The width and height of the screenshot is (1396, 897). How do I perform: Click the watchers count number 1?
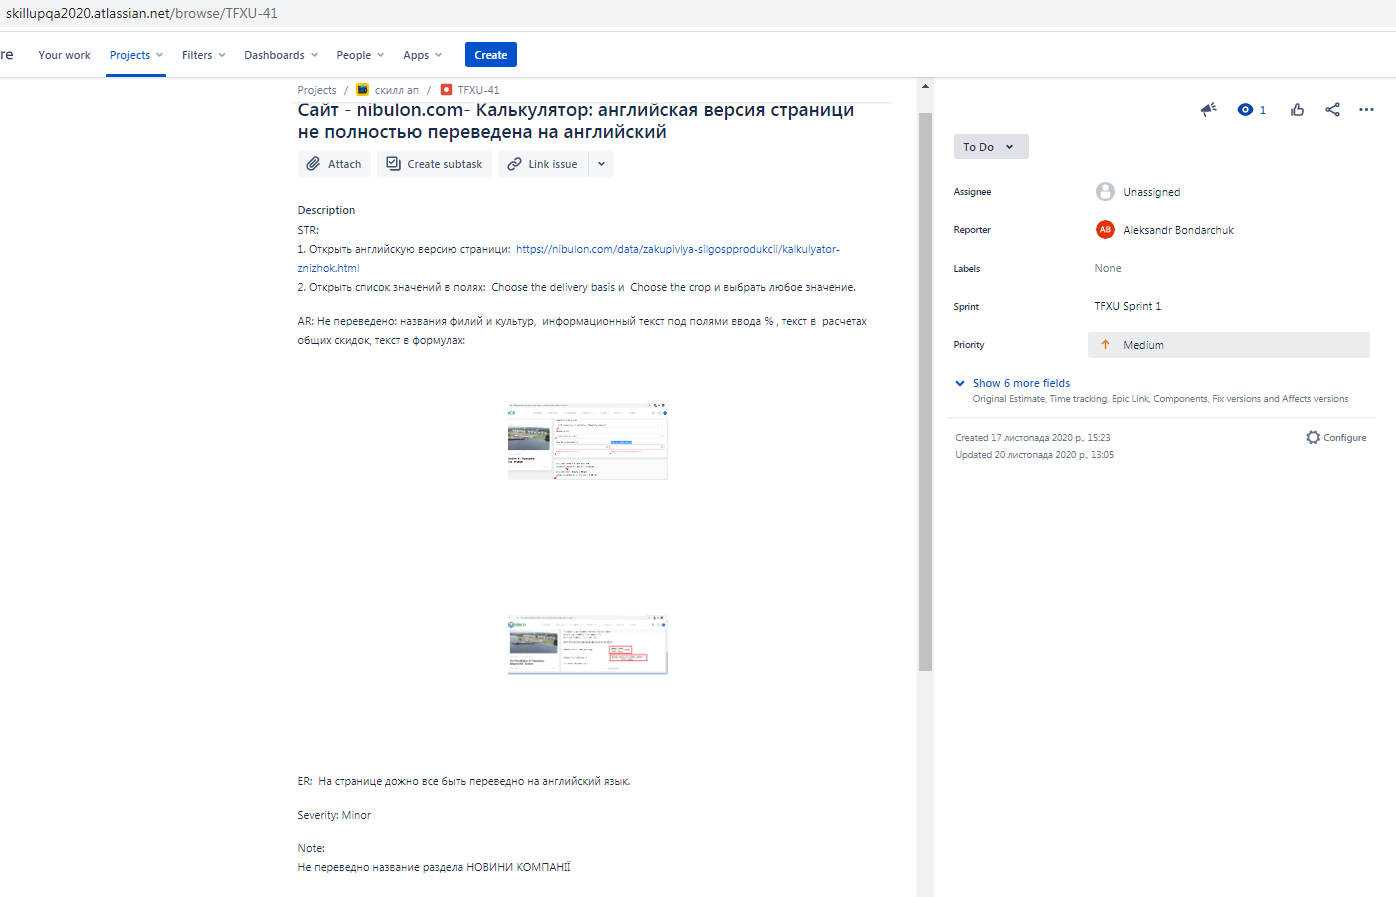point(1263,110)
